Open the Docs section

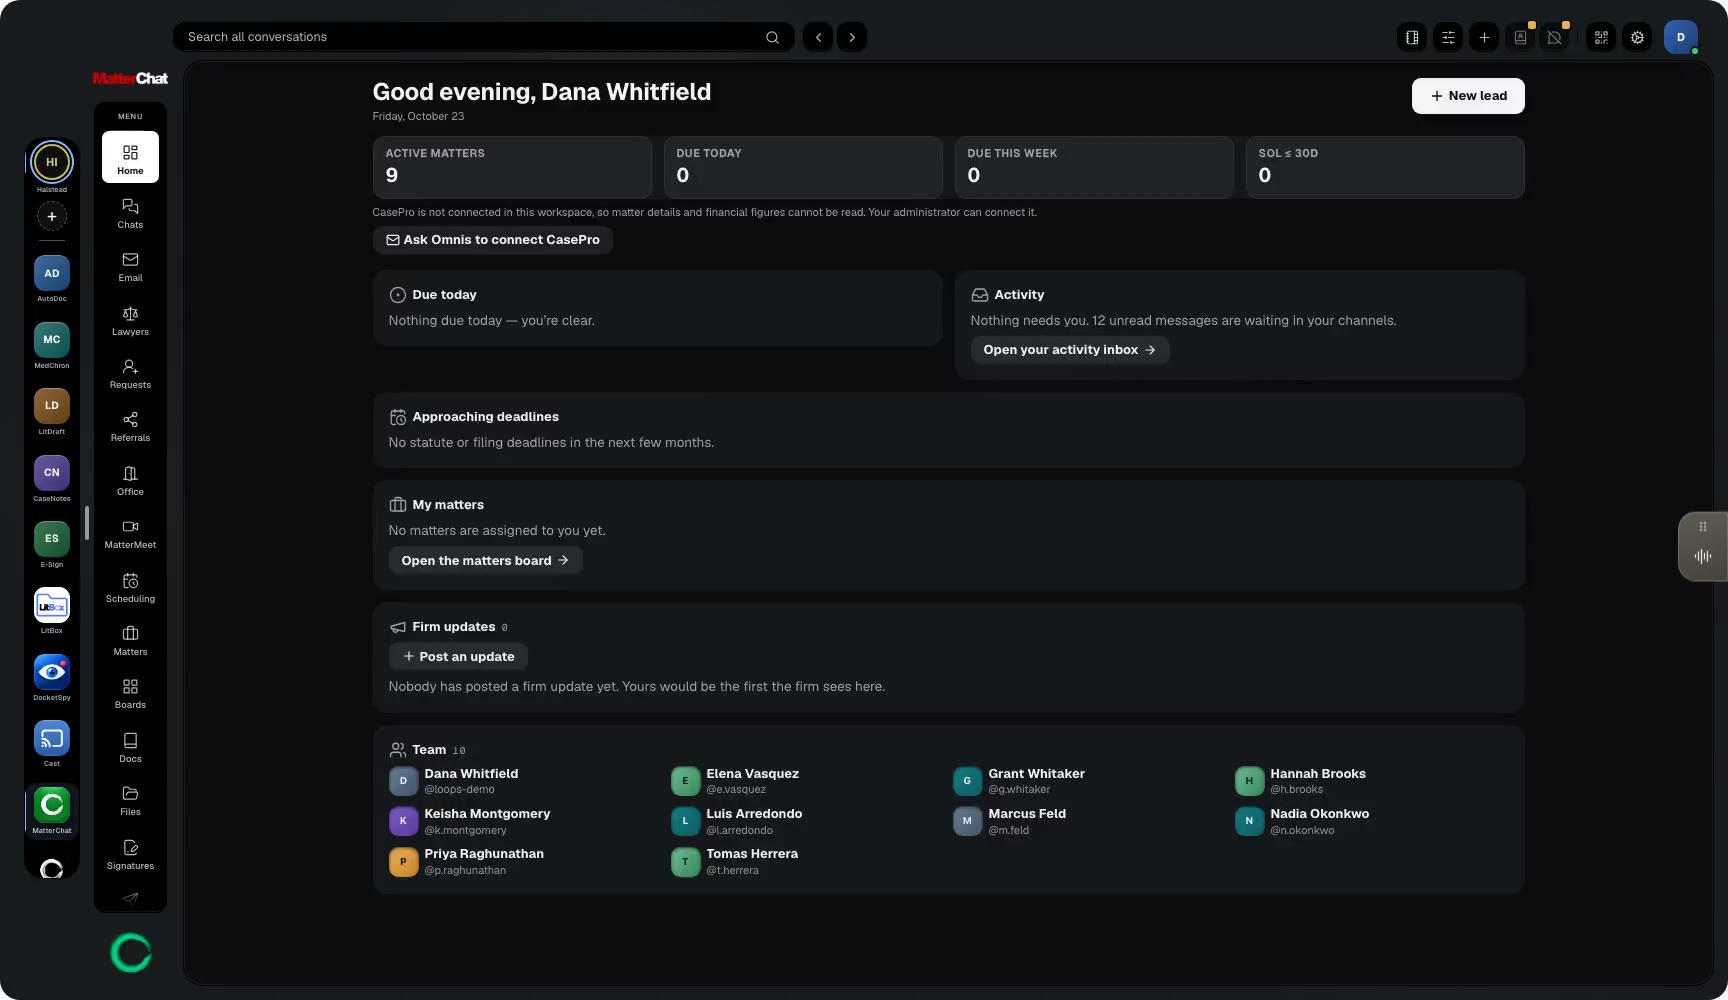[x=130, y=747]
